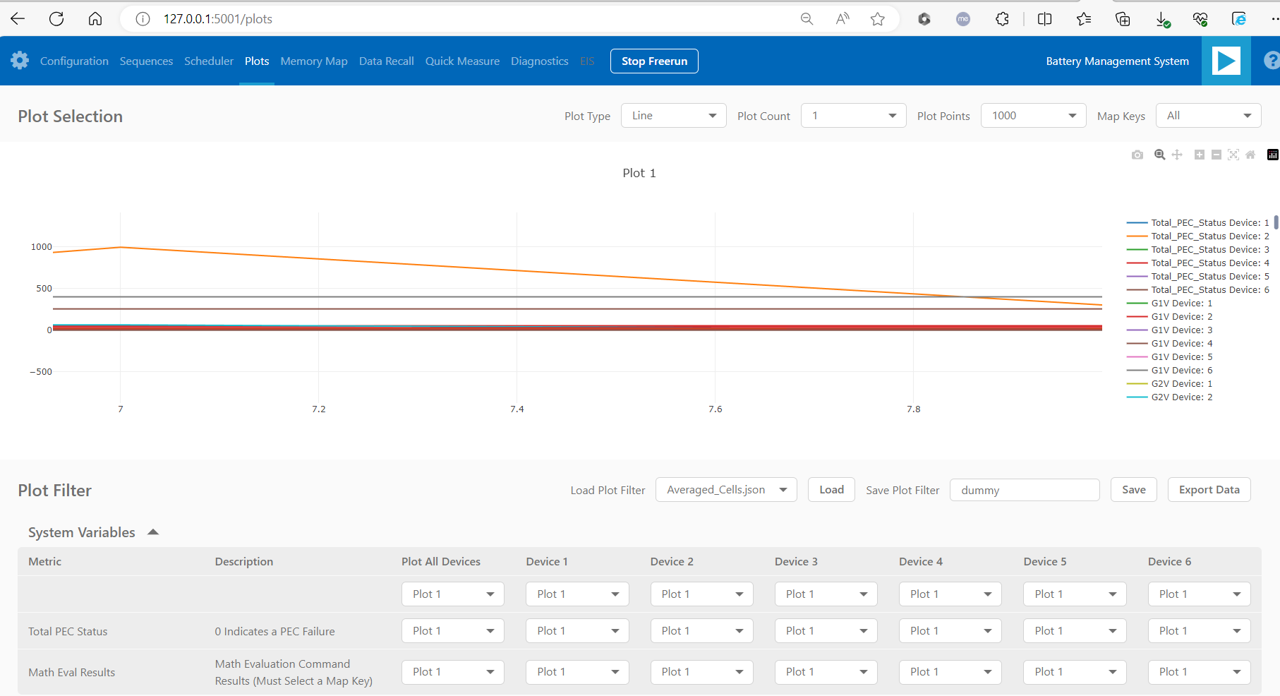Toggle Total_PEC_Status Device: 2 legend trace
The height and width of the screenshot is (696, 1280).
(x=1209, y=237)
